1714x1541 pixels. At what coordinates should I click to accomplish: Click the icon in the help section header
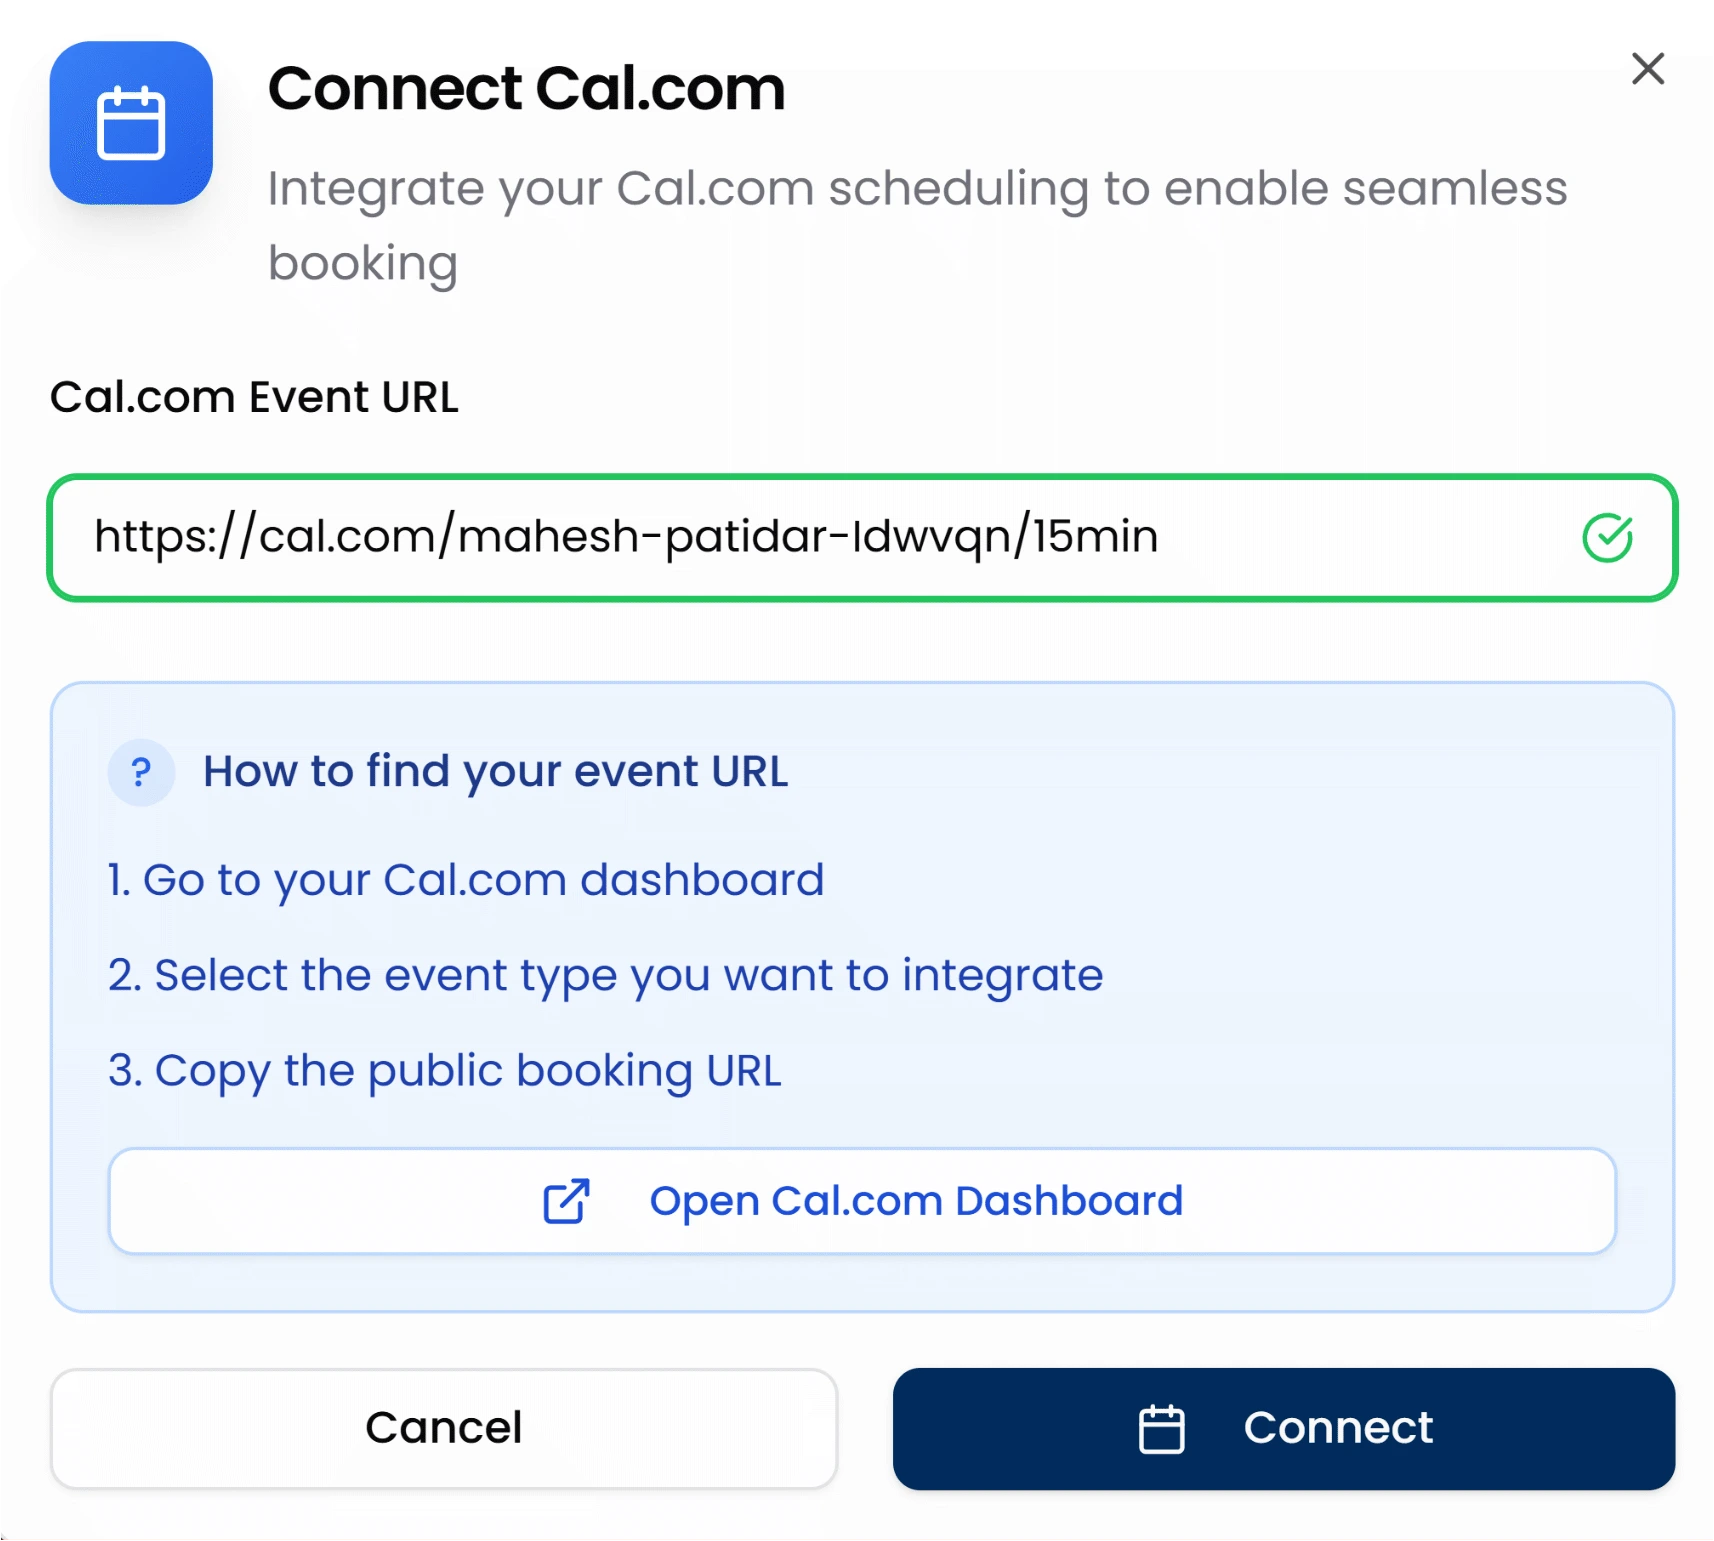click(x=140, y=771)
